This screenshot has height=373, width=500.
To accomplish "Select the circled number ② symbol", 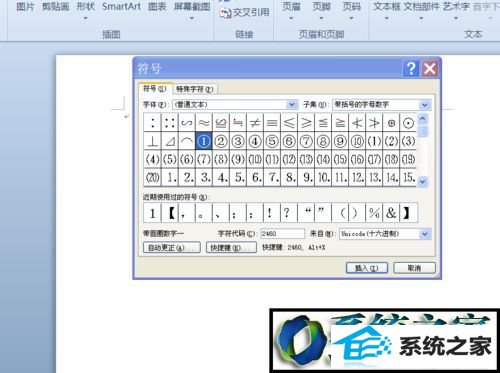I will coord(221,141).
